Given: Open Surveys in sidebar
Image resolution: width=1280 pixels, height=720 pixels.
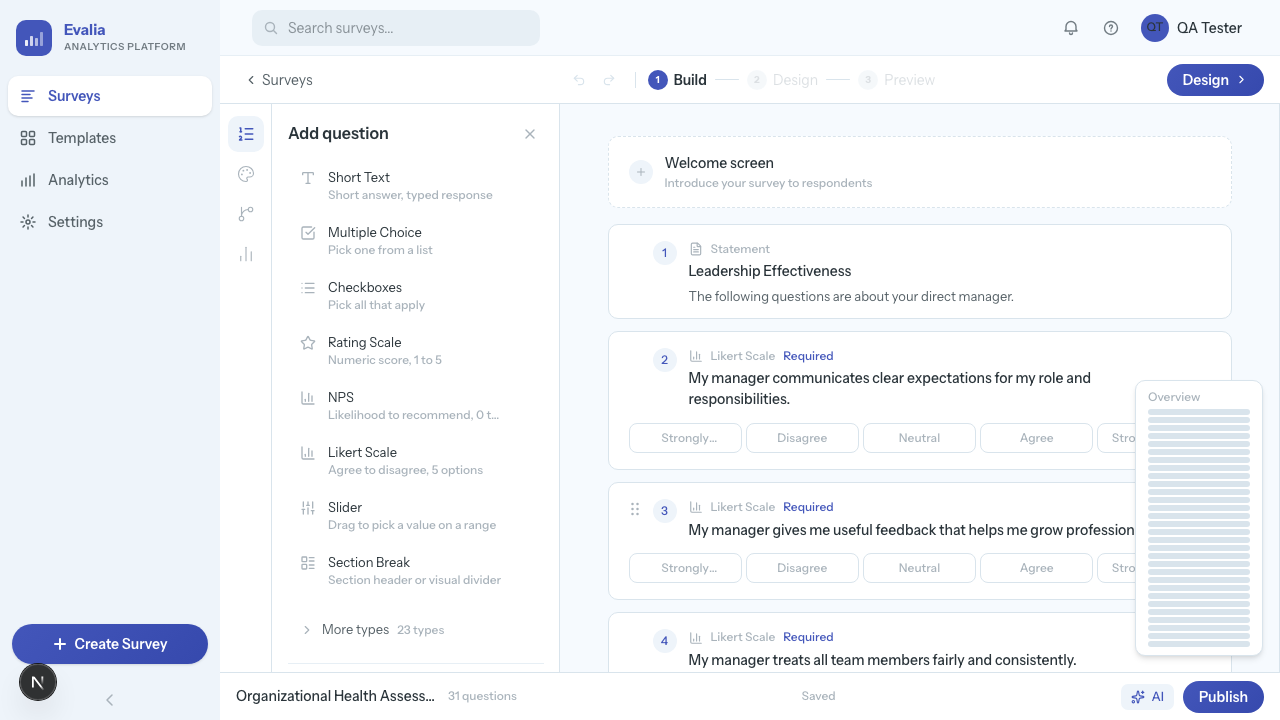Looking at the screenshot, I should [x=110, y=96].
